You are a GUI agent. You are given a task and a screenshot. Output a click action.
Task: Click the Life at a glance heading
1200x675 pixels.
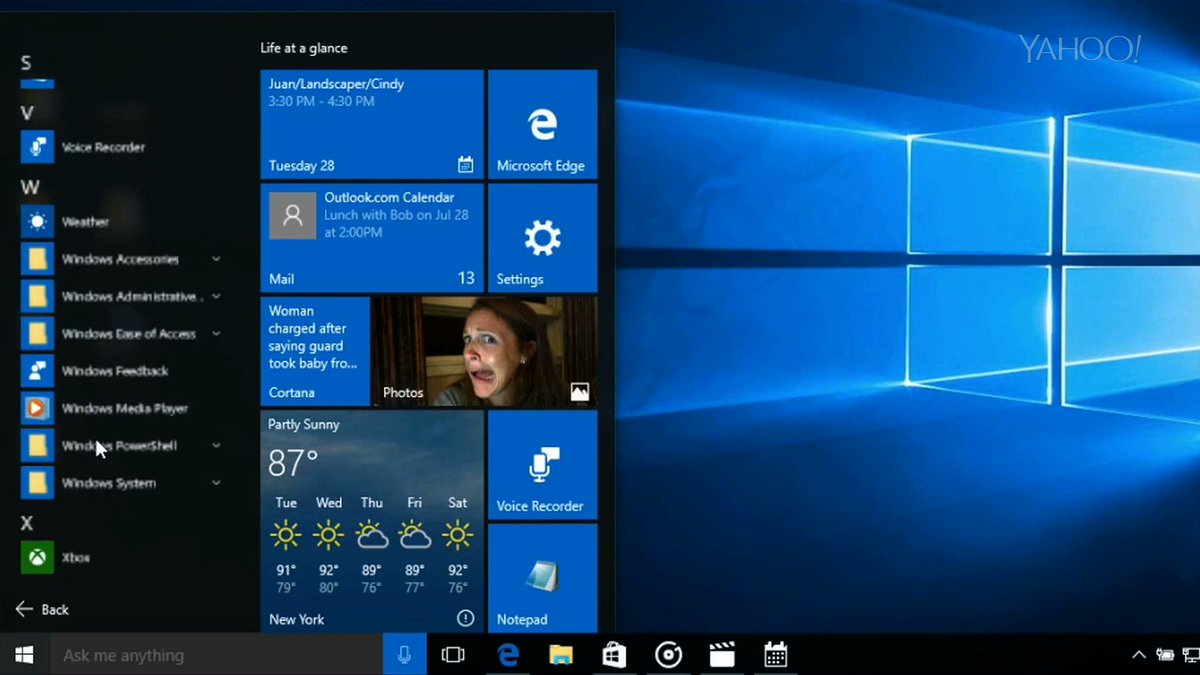tap(304, 48)
